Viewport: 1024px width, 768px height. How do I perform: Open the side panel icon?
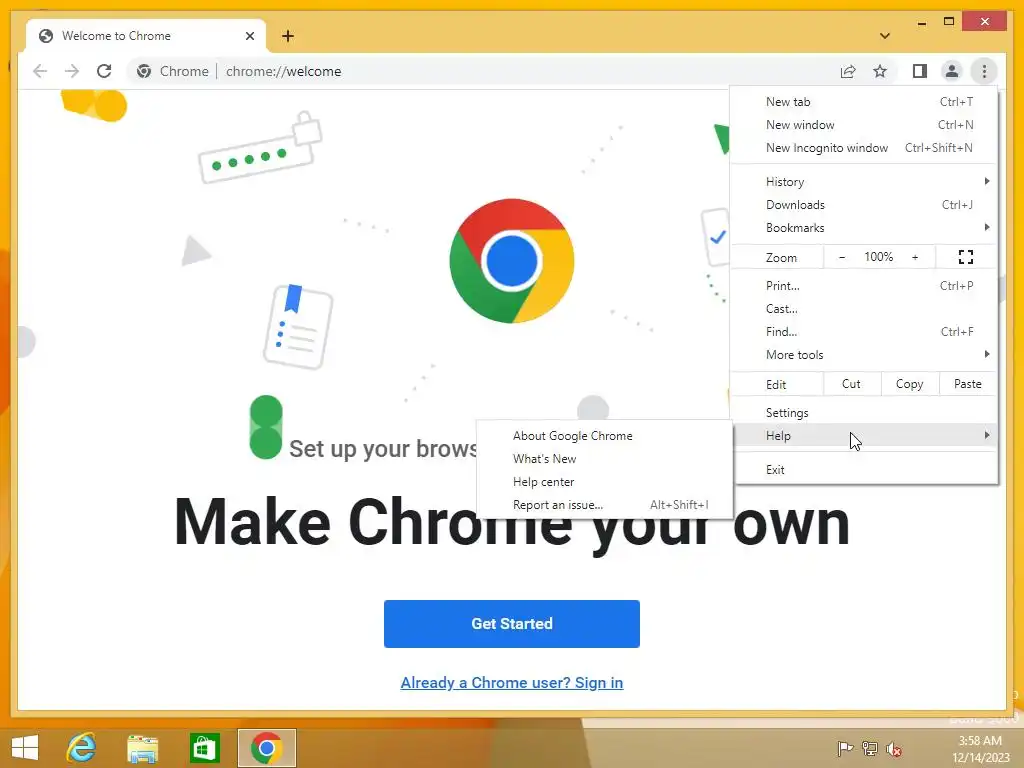tap(920, 71)
